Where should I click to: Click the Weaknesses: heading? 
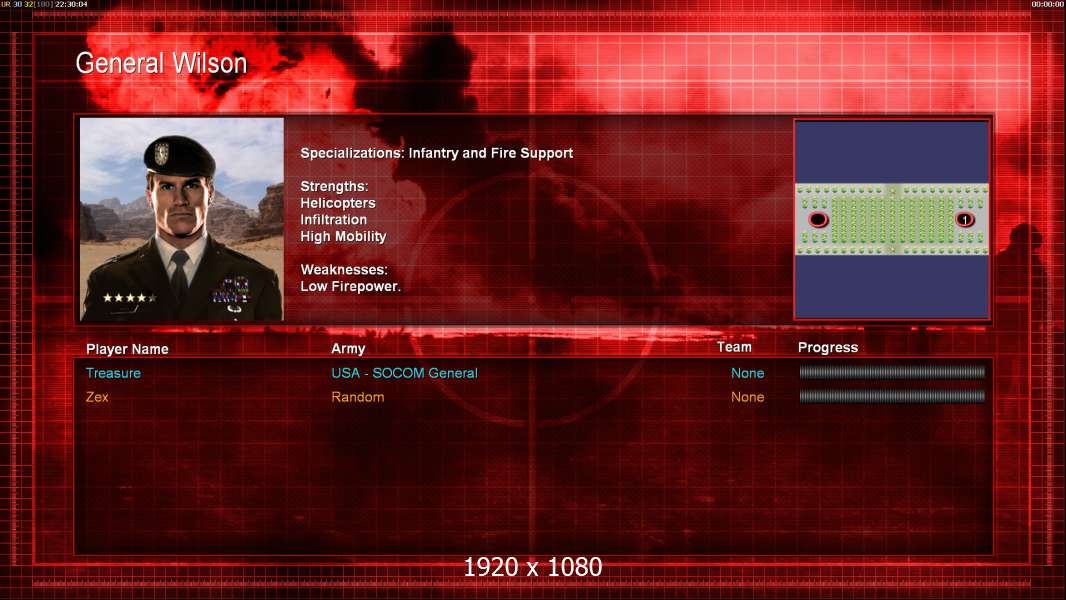pyautogui.click(x=344, y=270)
